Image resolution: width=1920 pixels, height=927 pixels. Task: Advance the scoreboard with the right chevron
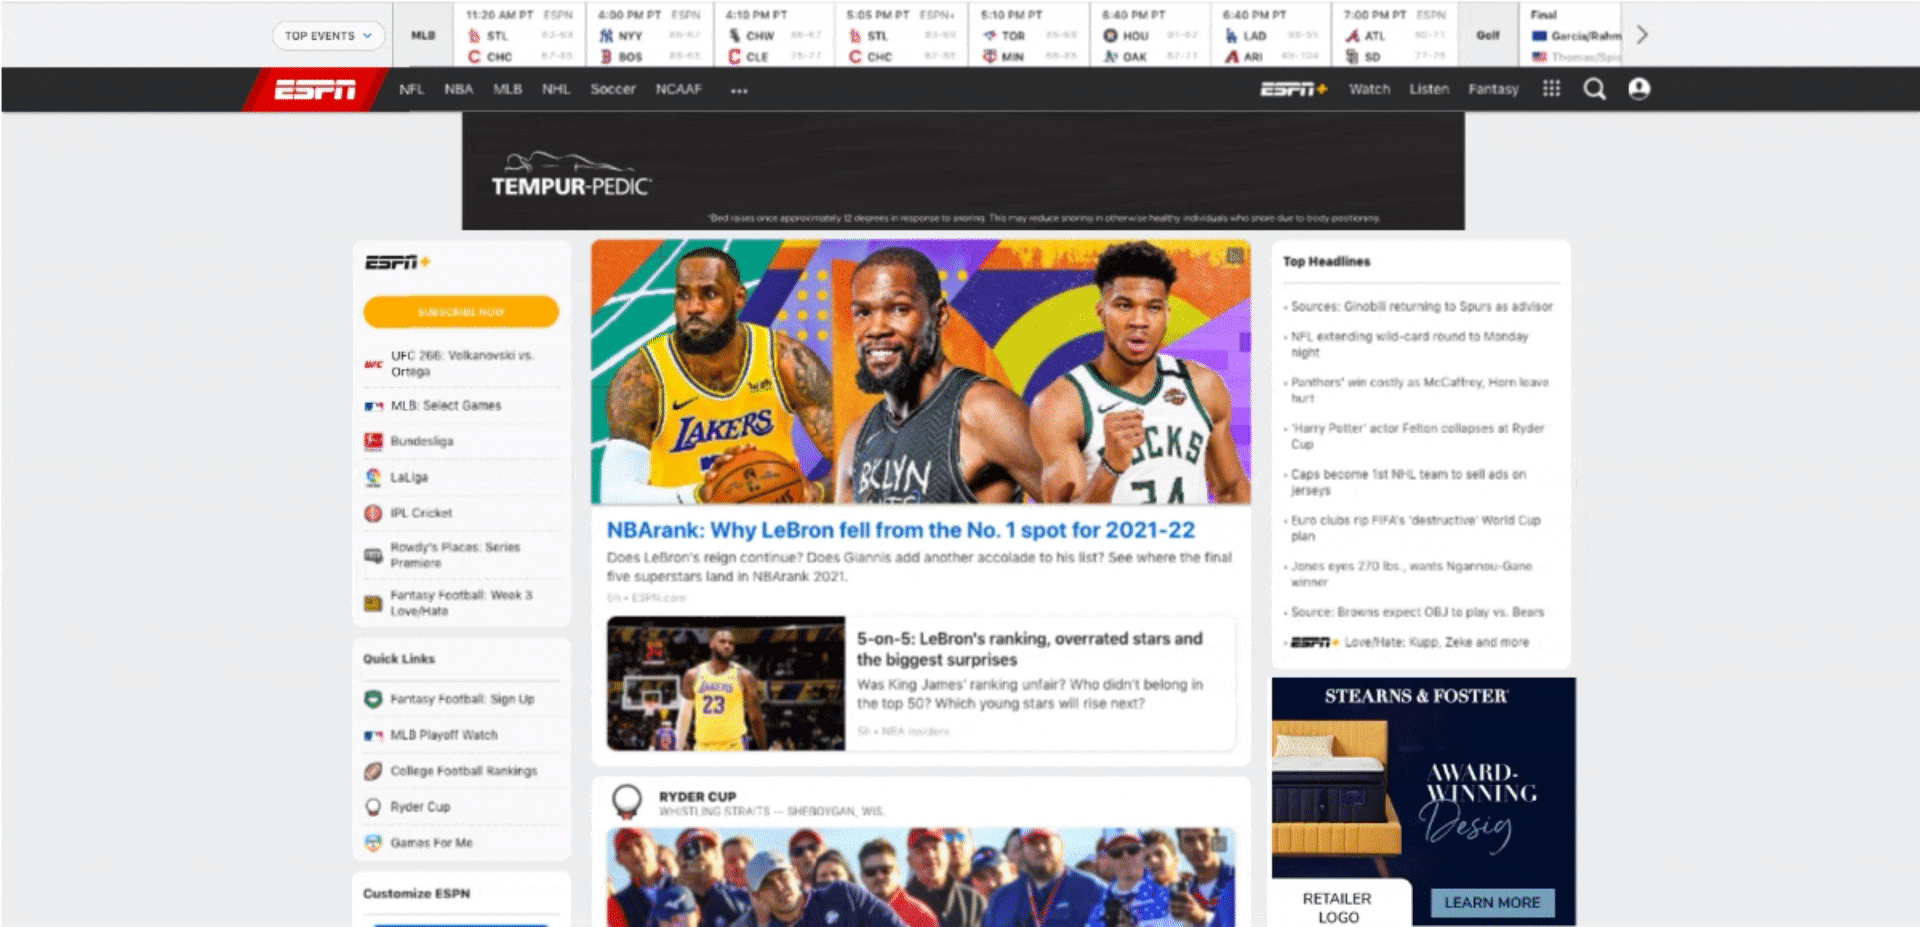1641,33
